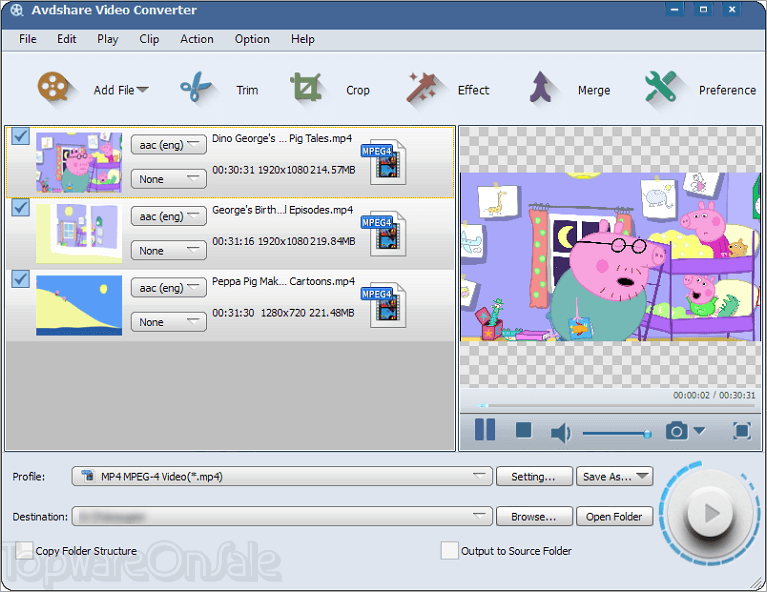Click the Profile MP4 file icon
767x592 pixels.
tap(88, 476)
